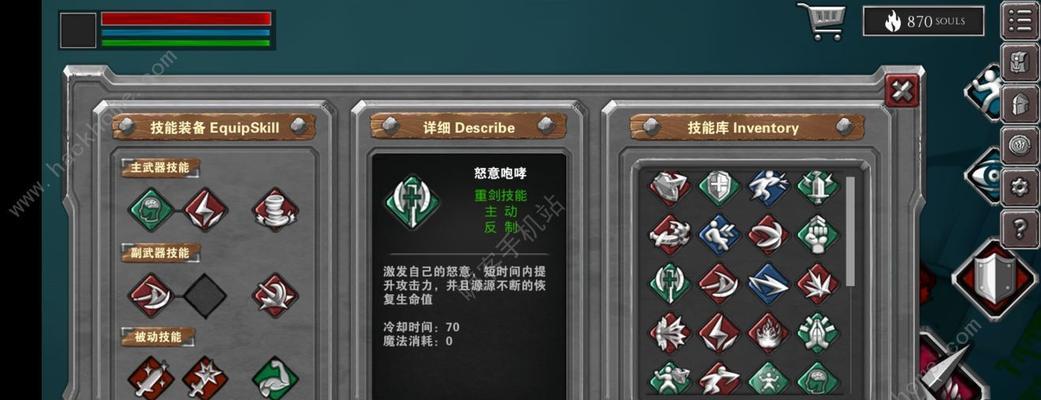Click the red sword passive skill slot
The image size is (1041, 400).
coord(151,379)
